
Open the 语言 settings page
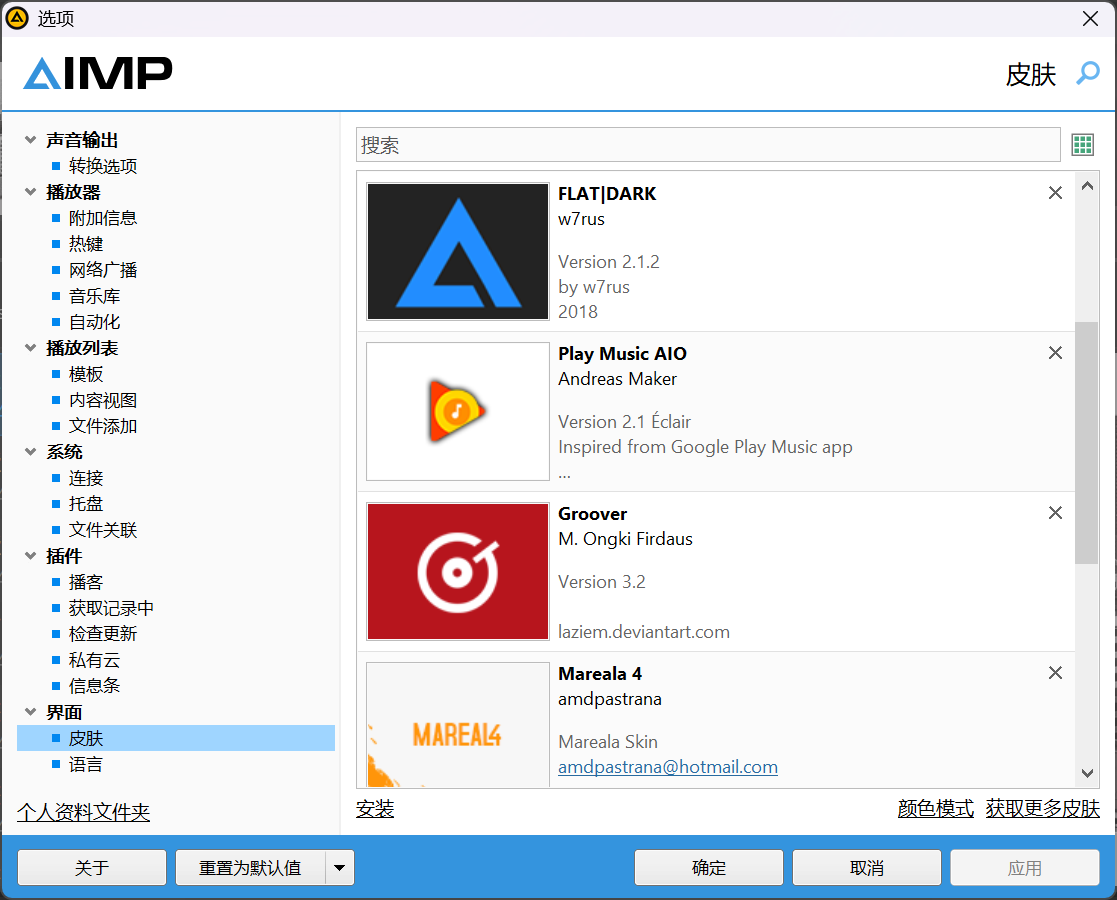click(x=85, y=765)
